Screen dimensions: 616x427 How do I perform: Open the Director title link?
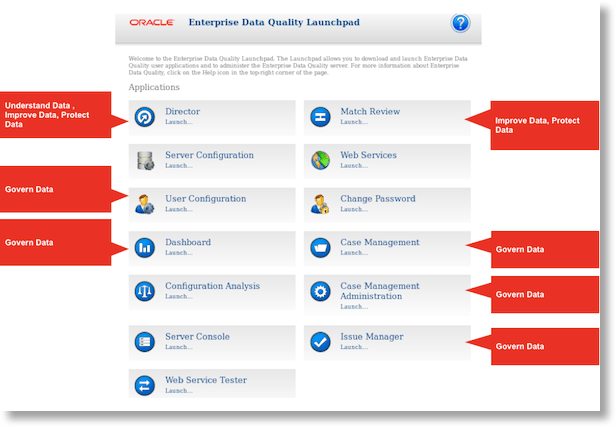coord(182,112)
